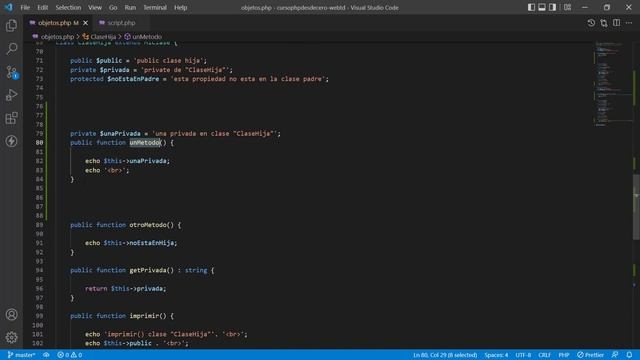Screen dimensions: 640x360
Task: Open the File menu
Action: click(x=25, y=7)
